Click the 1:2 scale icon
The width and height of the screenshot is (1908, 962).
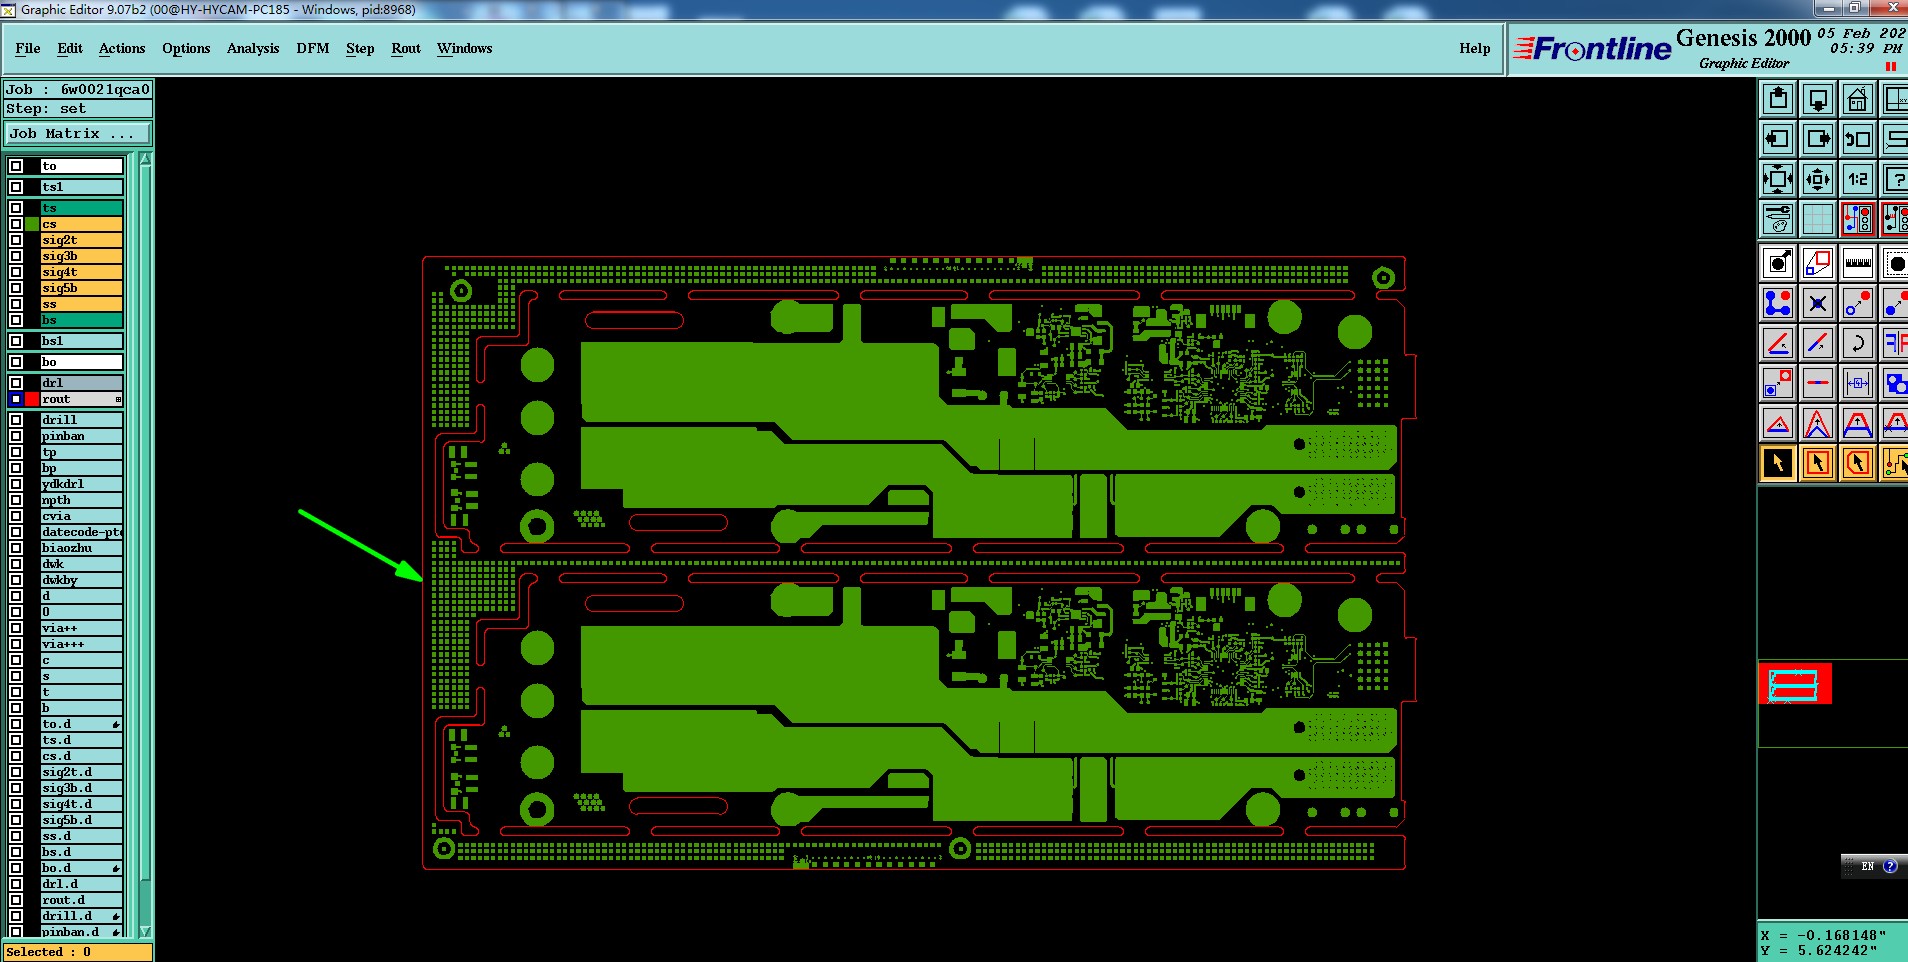(1857, 179)
